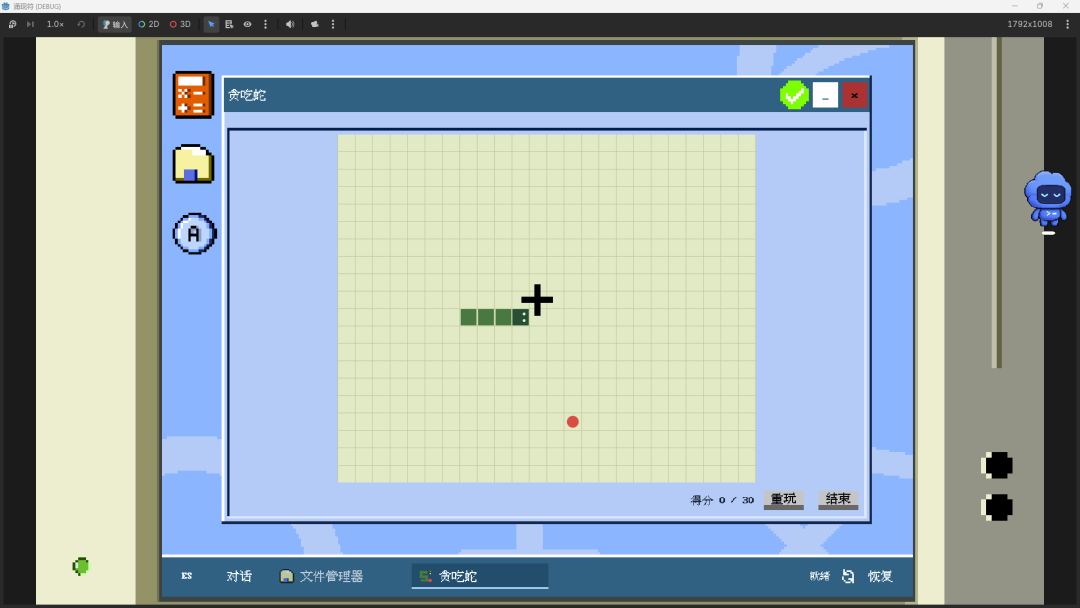Open the three-dot menu next to 1792x1008
The height and width of the screenshot is (608, 1080).
[x=1068, y=24]
